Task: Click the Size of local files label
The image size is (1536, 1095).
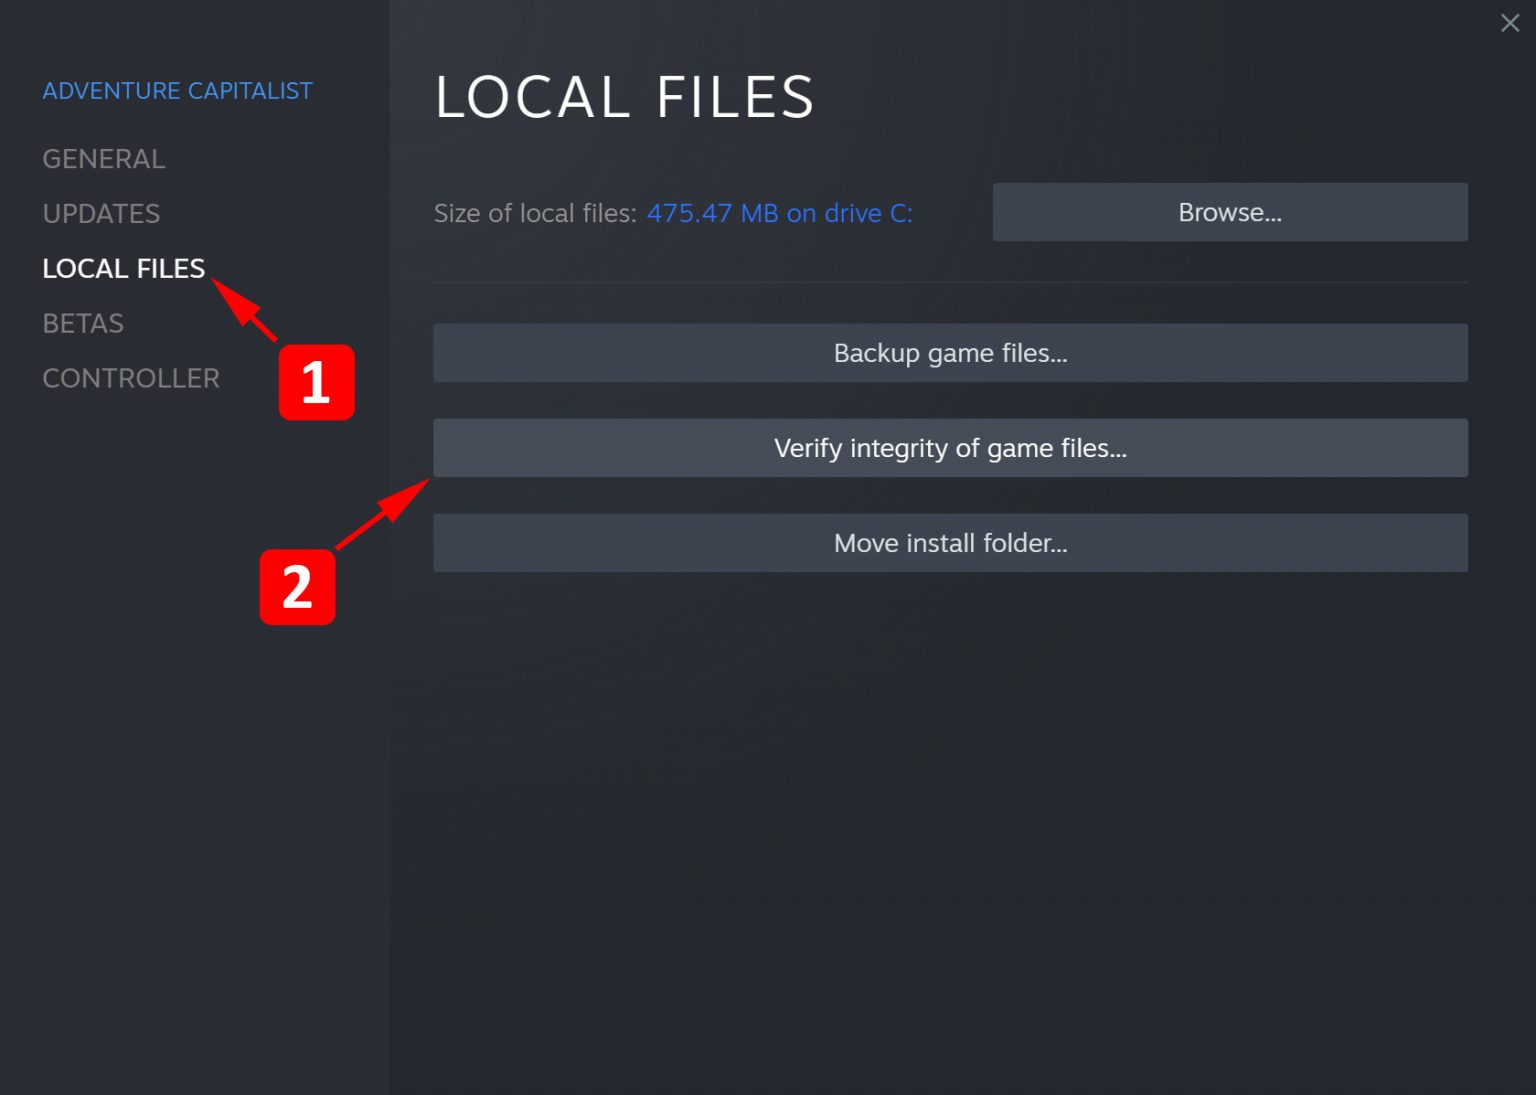Action: click(x=533, y=213)
